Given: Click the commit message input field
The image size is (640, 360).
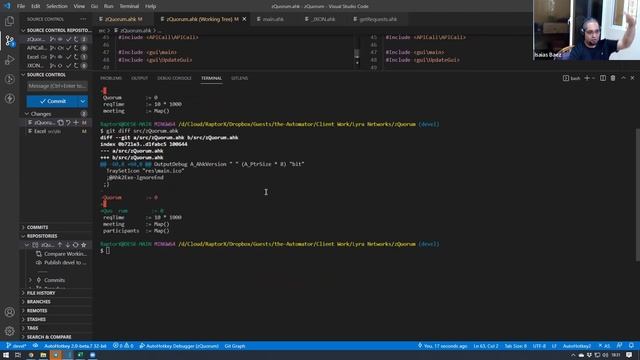Looking at the screenshot, I should [57, 86].
